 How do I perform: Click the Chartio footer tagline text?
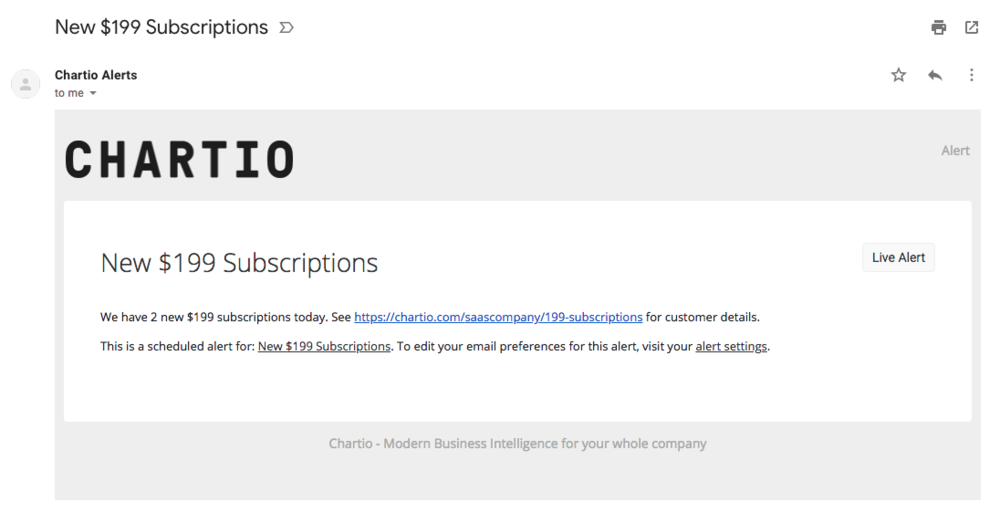pos(517,443)
